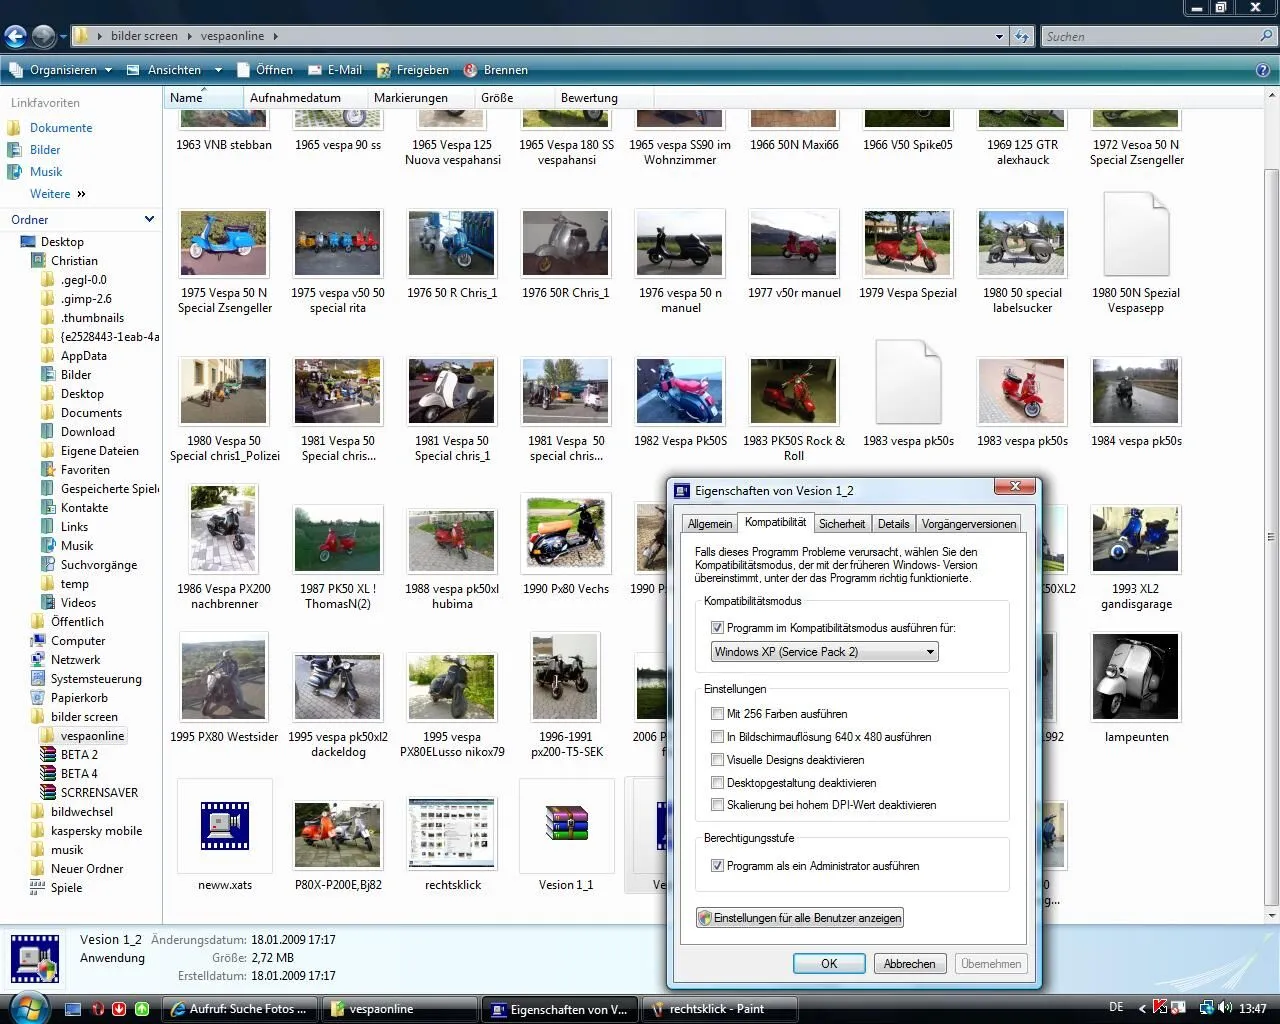Select the lampeunten scooter thumbnail
This screenshot has height=1024, width=1280.
(x=1136, y=677)
